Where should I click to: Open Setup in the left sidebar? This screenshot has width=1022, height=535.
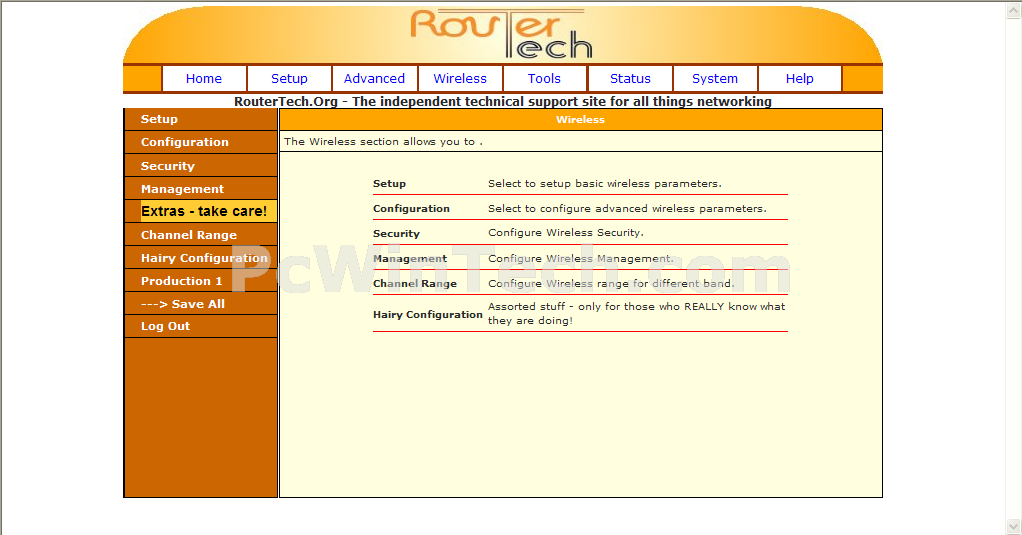click(x=201, y=119)
